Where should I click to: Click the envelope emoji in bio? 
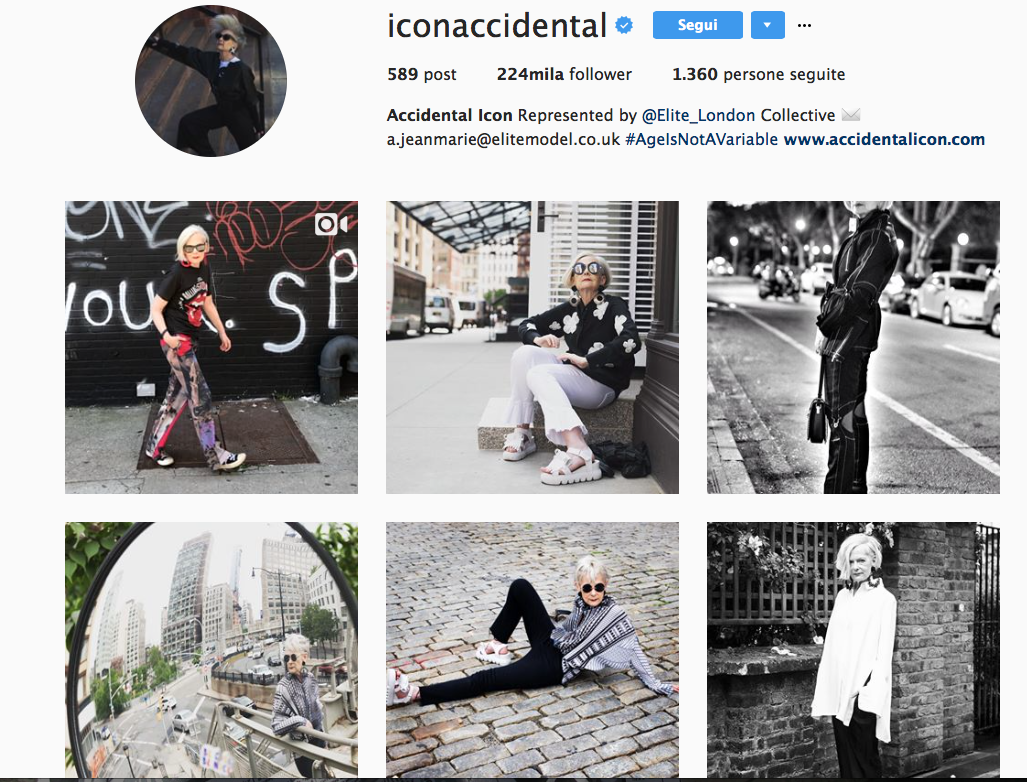pos(851,115)
